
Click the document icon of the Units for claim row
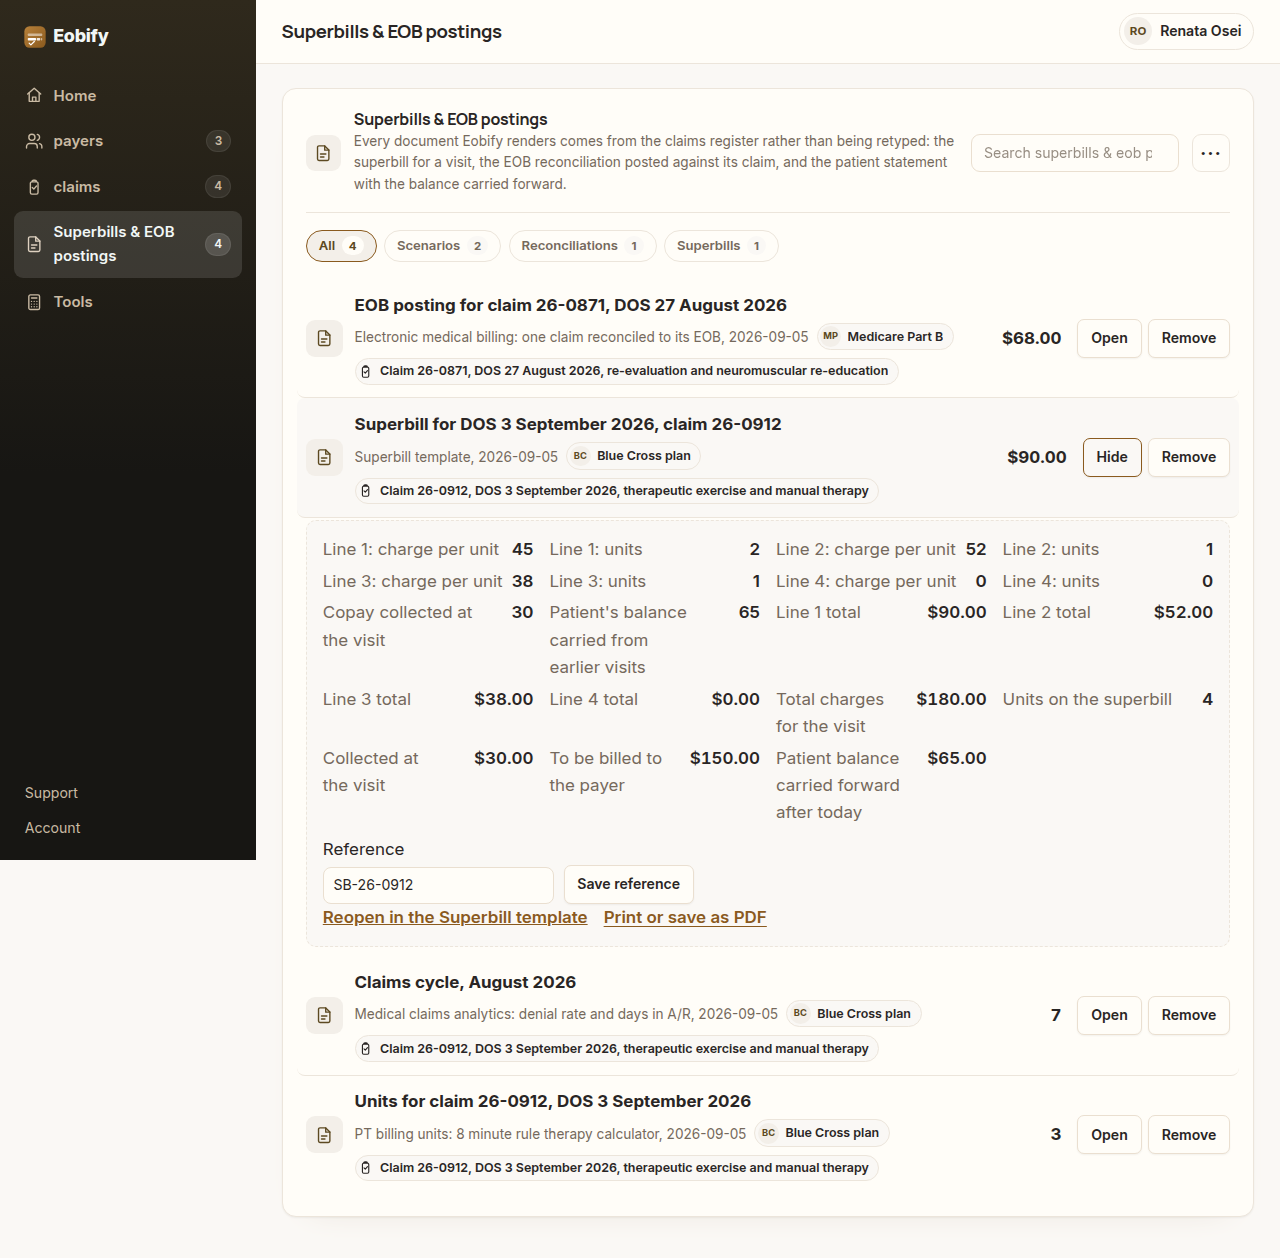point(324,1135)
